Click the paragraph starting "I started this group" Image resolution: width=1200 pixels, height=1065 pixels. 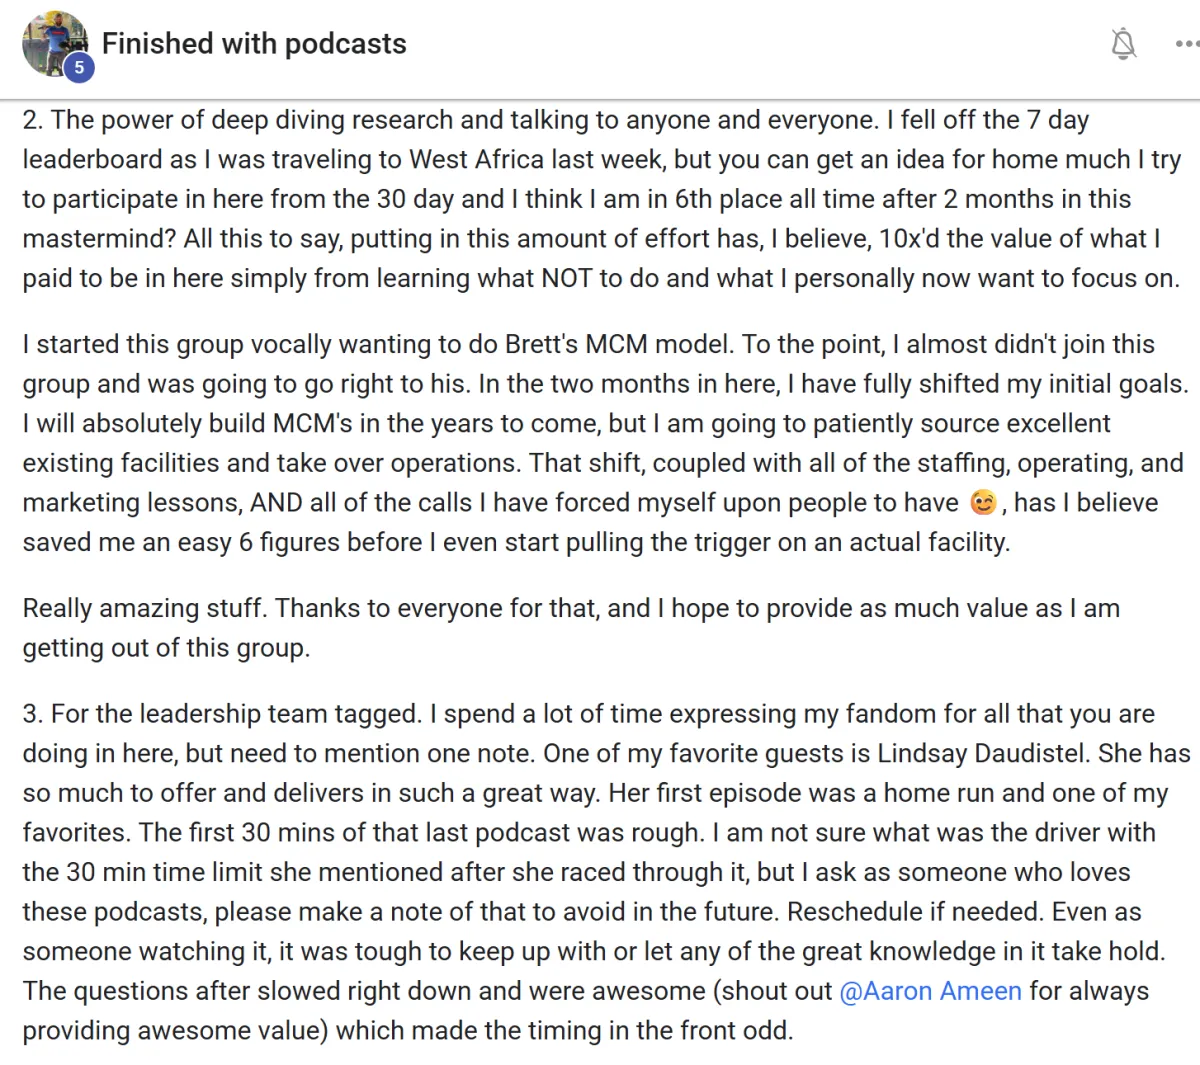point(606,443)
